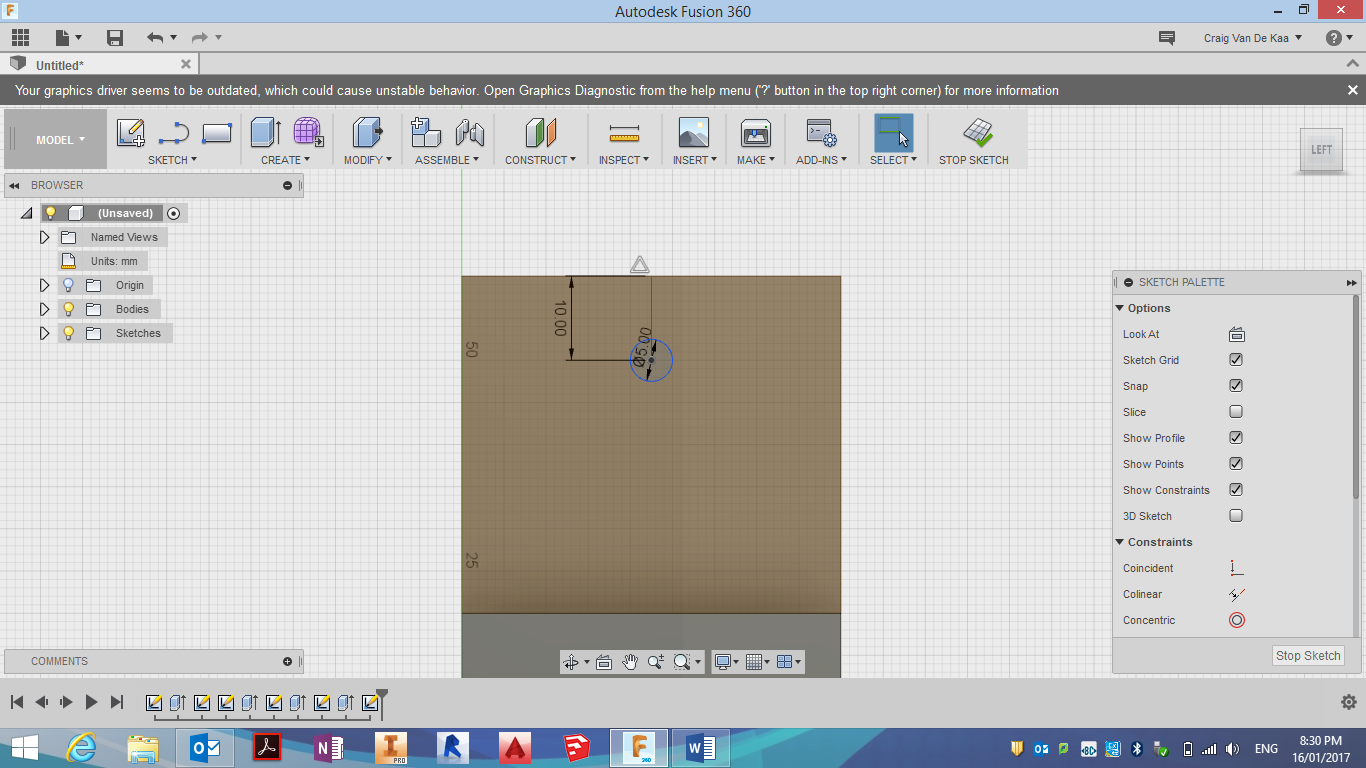
Task: Click the Add-Ins scripts icon
Action: [x=821, y=133]
